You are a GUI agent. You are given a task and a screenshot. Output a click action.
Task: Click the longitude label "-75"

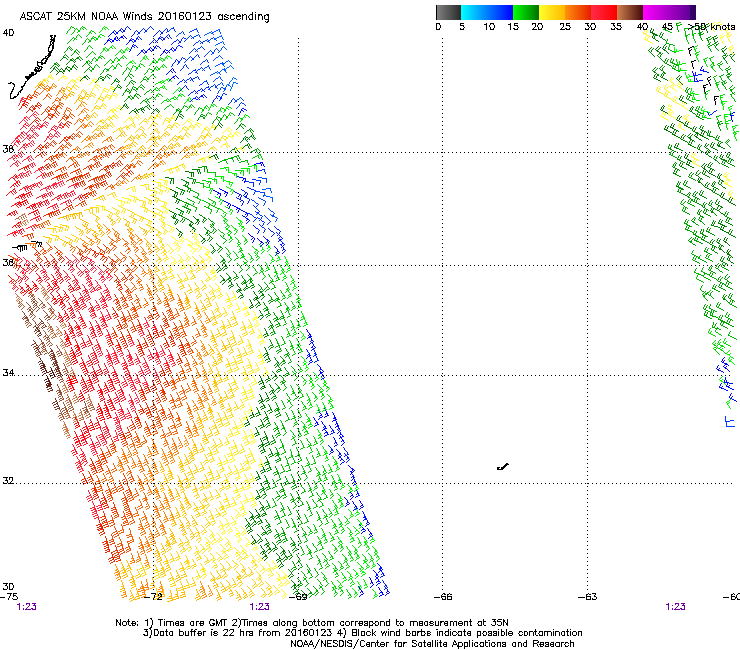click(x=9, y=597)
